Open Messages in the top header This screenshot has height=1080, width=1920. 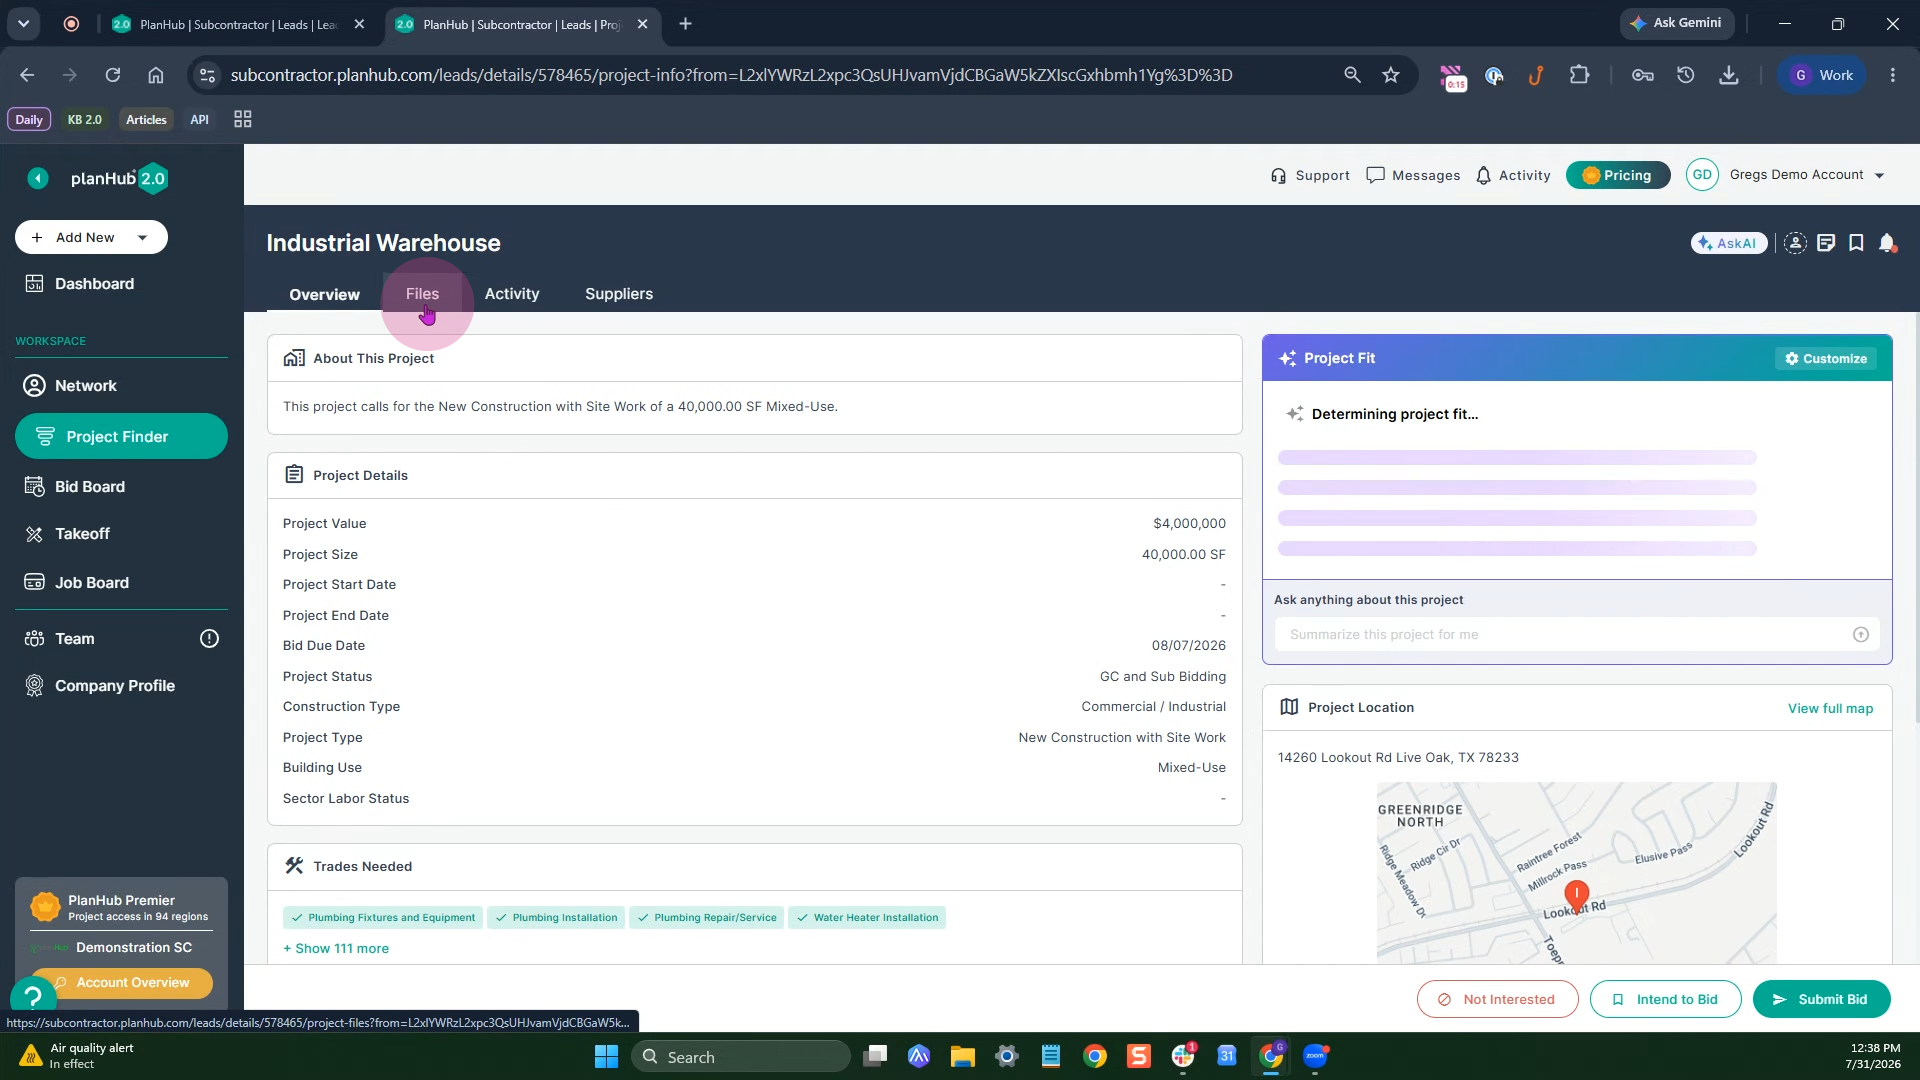coord(1413,176)
